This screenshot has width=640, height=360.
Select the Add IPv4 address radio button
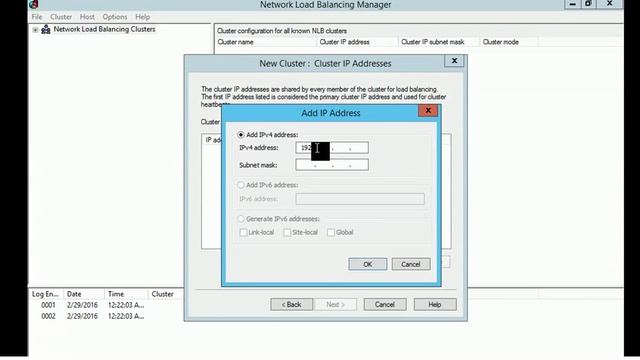(x=241, y=135)
